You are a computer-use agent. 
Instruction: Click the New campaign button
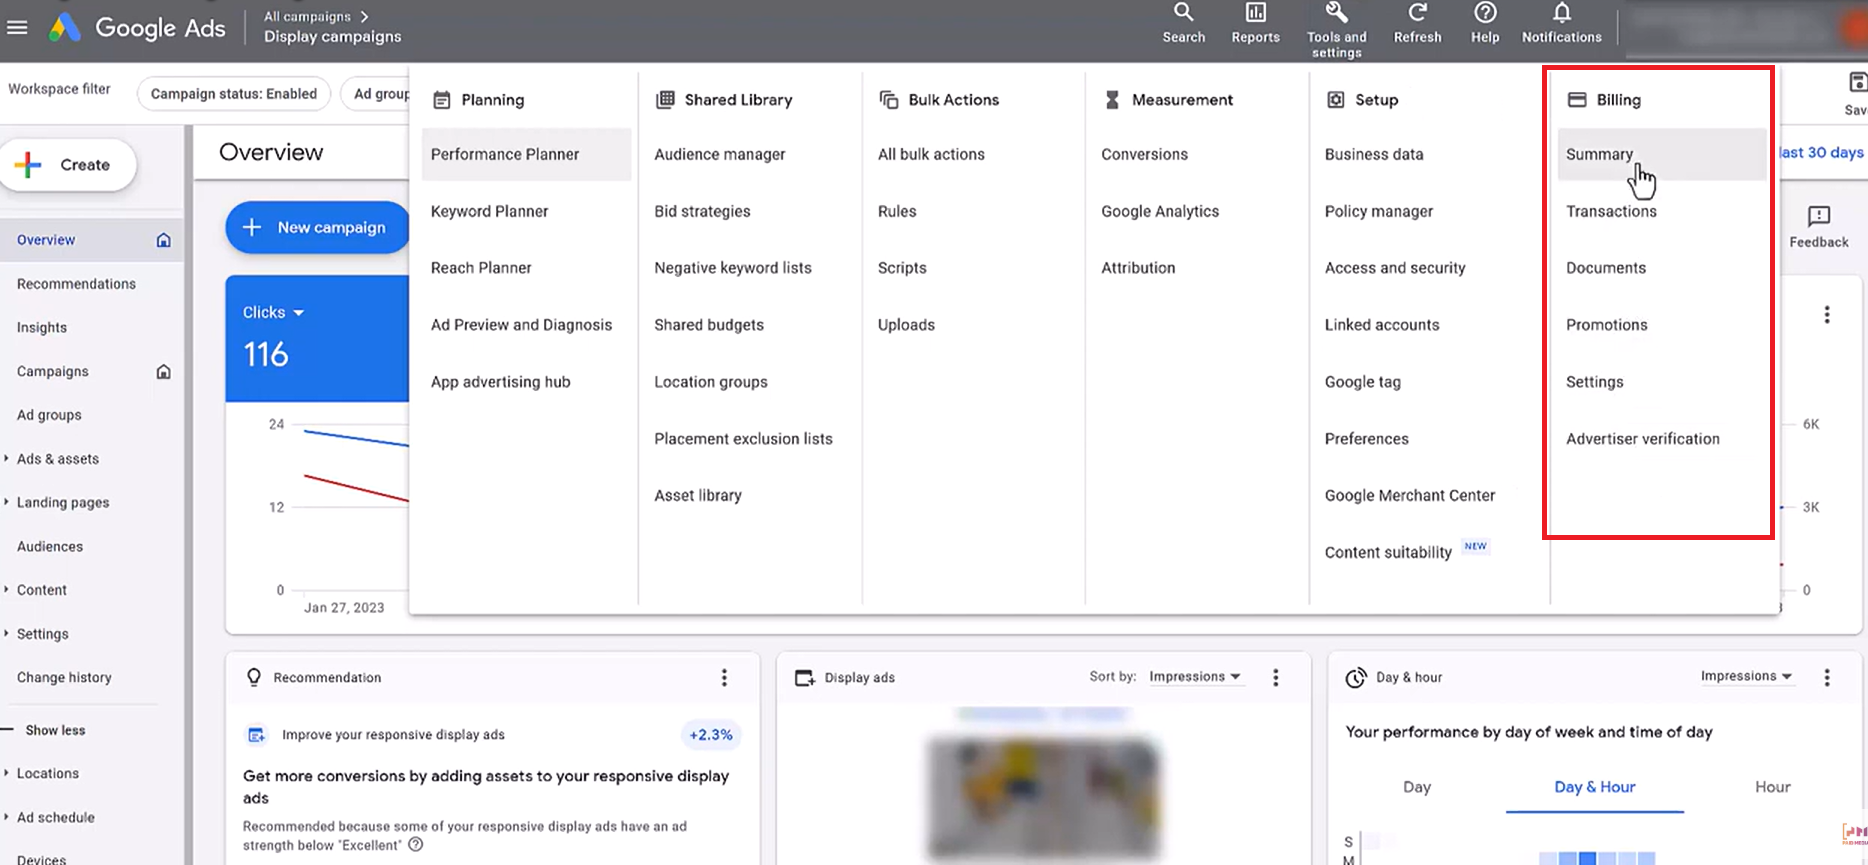(318, 227)
